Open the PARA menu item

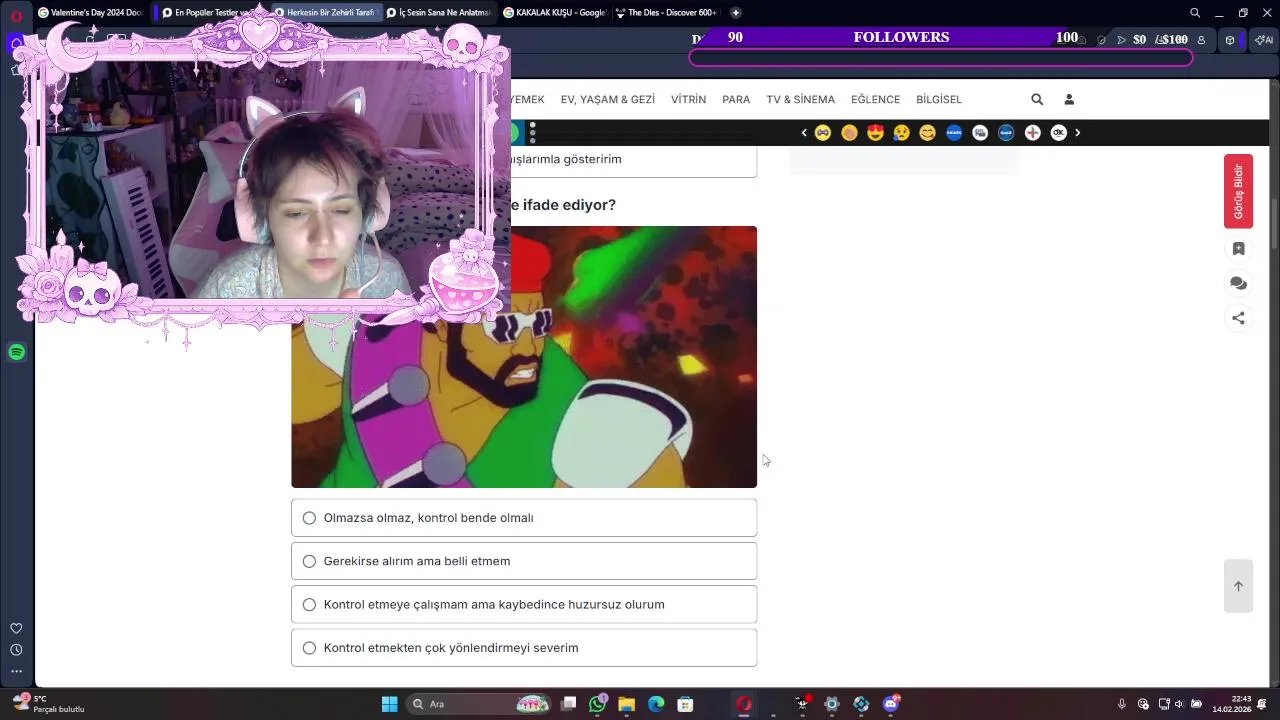click(736, 99)
